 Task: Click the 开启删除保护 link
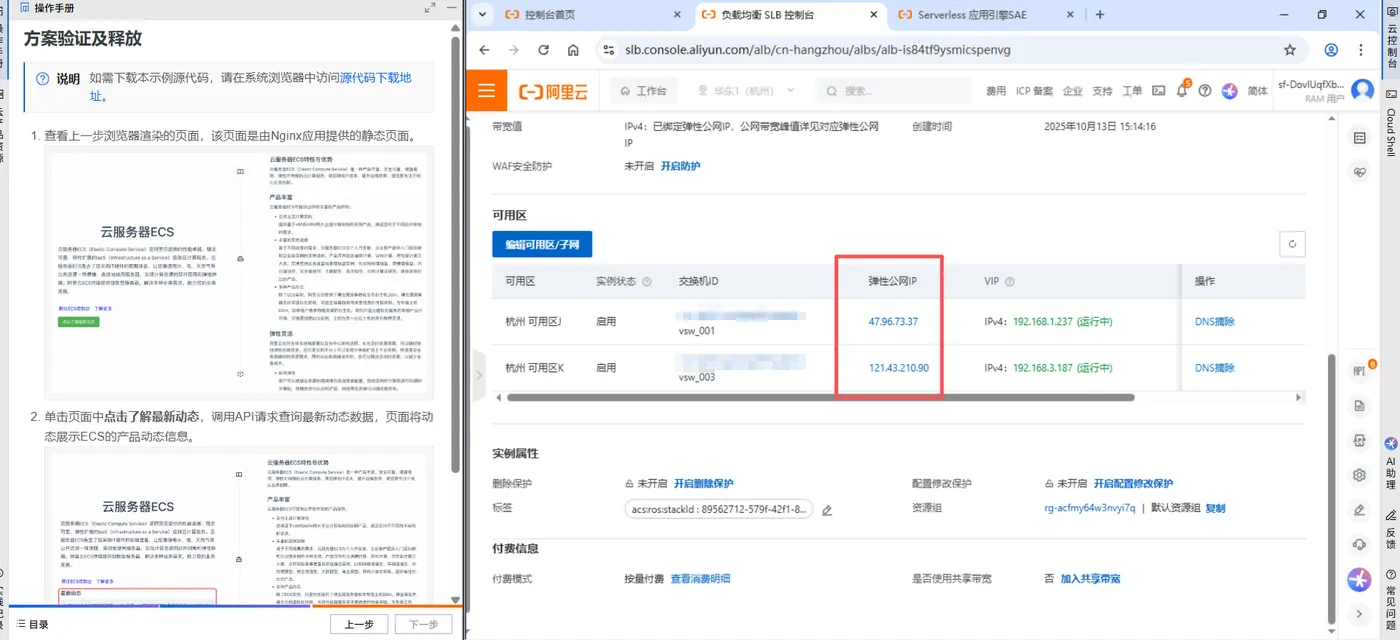704,483
